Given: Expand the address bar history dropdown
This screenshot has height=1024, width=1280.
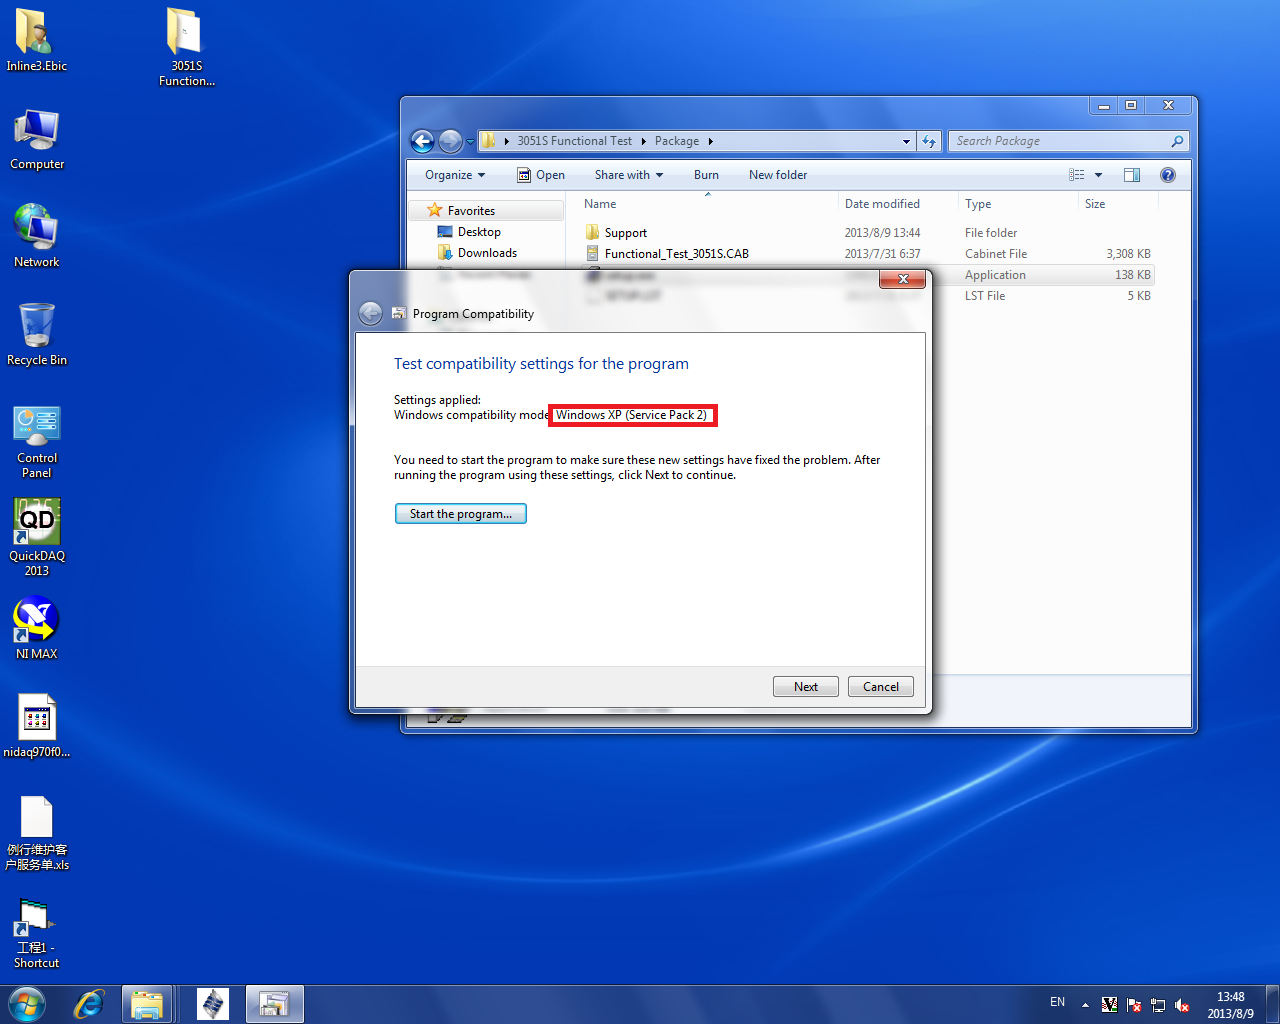Looking at the screenshot, I should coord(906,141).
